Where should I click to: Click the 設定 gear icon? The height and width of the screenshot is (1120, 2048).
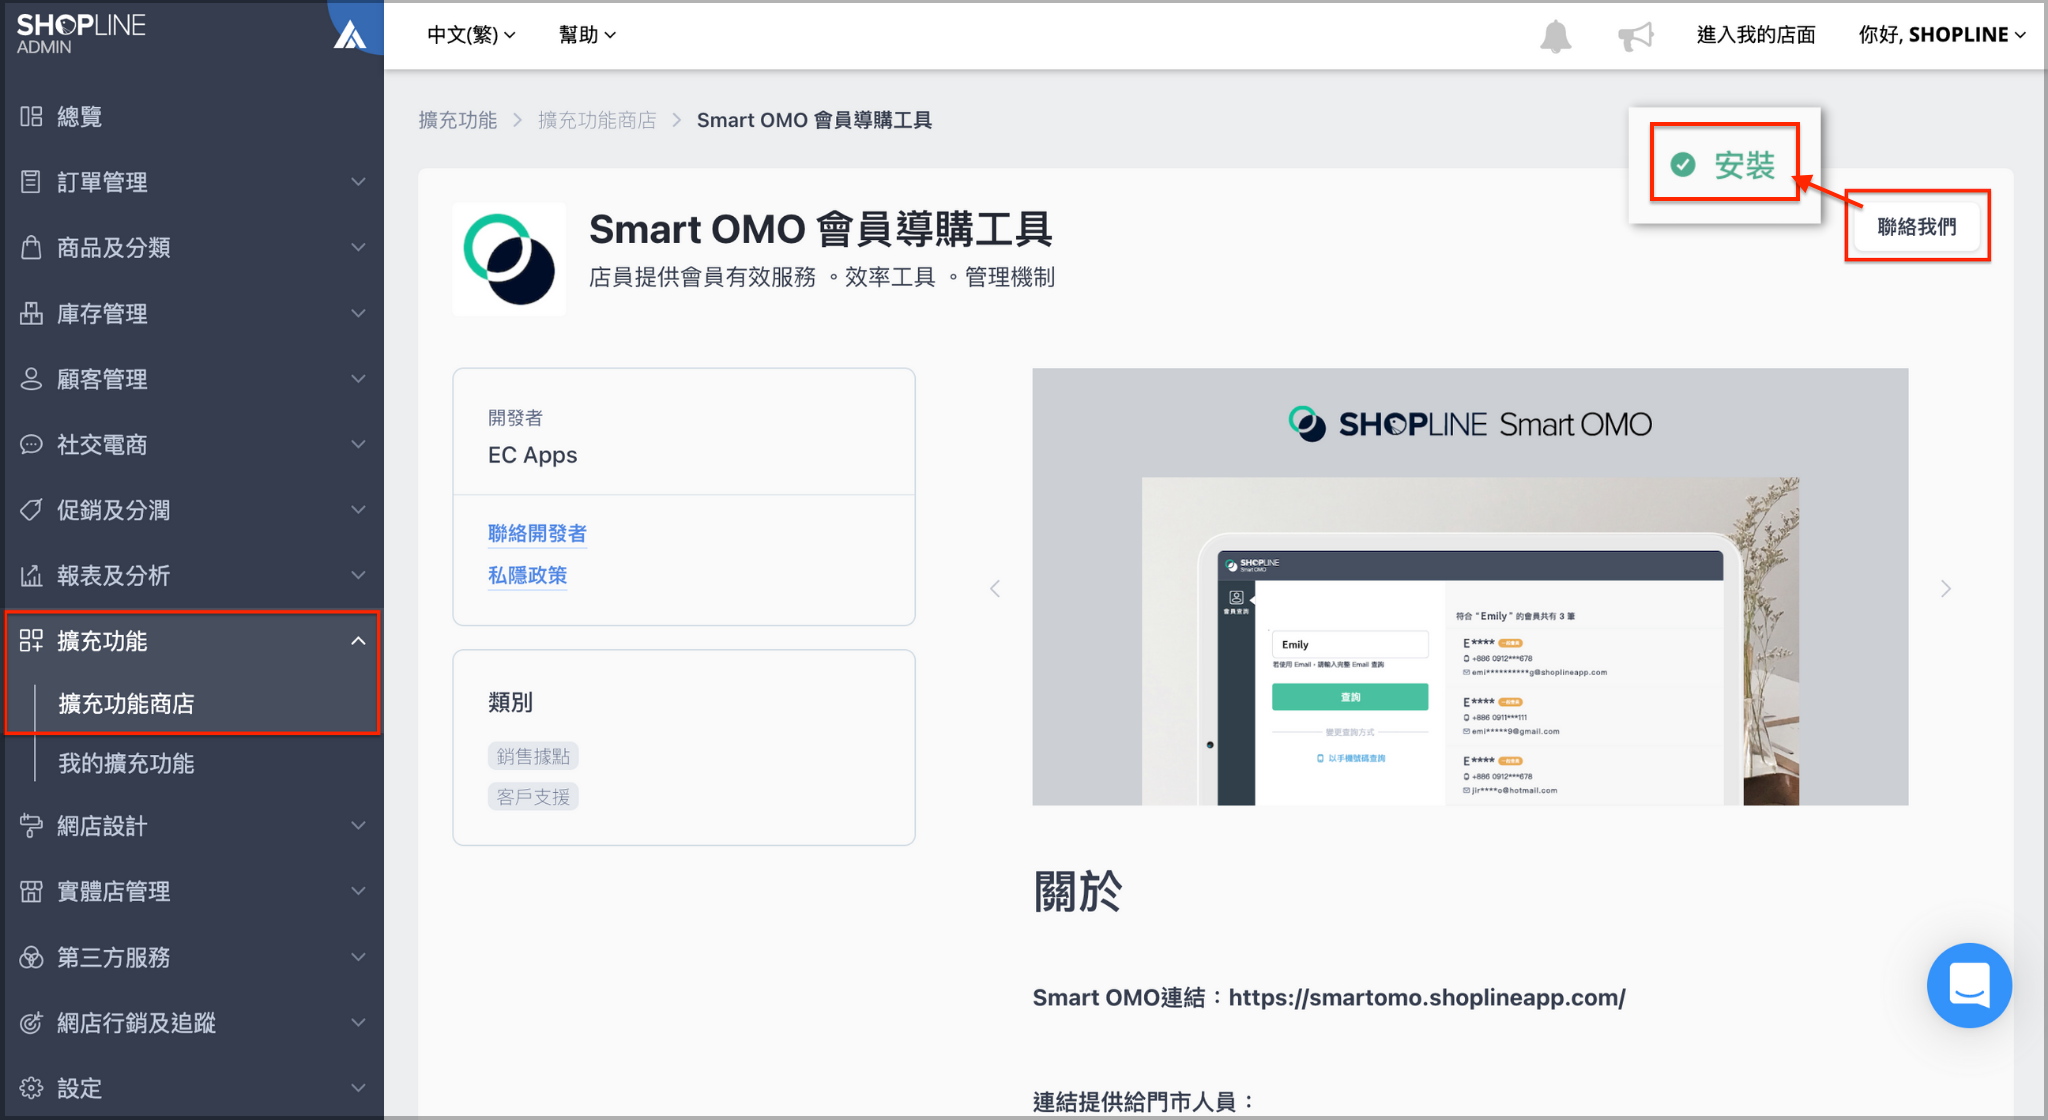31,1088
